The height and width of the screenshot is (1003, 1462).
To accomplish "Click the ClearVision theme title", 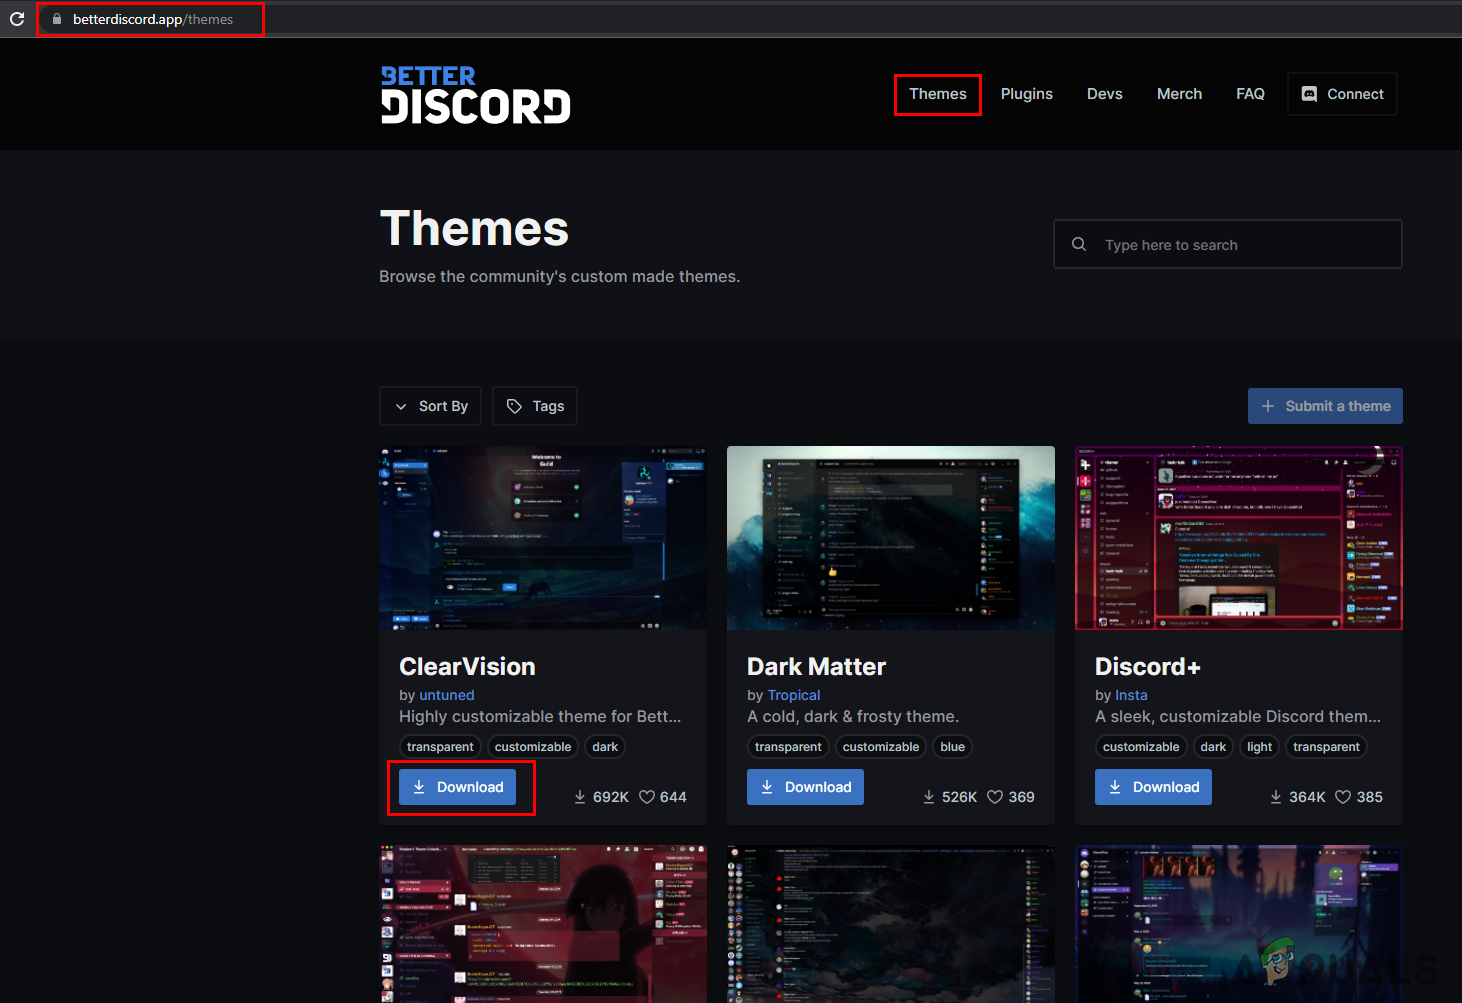I will tap(467, 666).
